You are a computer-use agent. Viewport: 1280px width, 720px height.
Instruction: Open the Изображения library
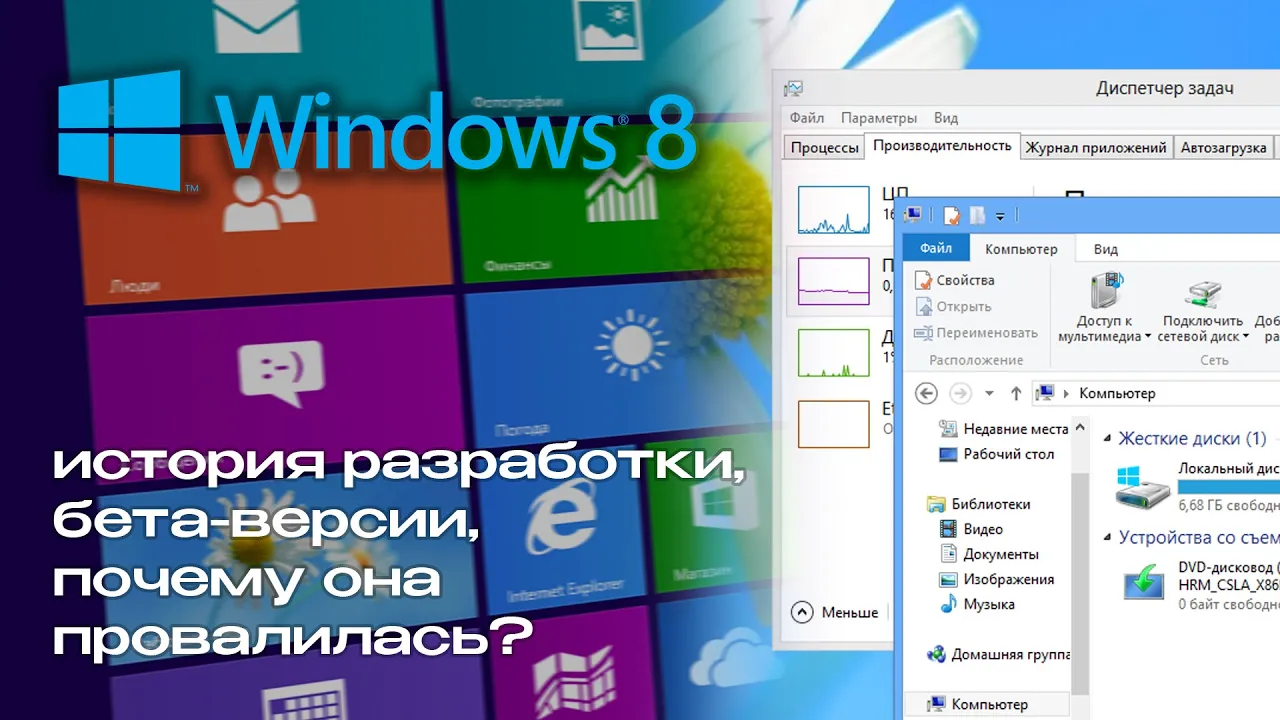click(997, 579)
